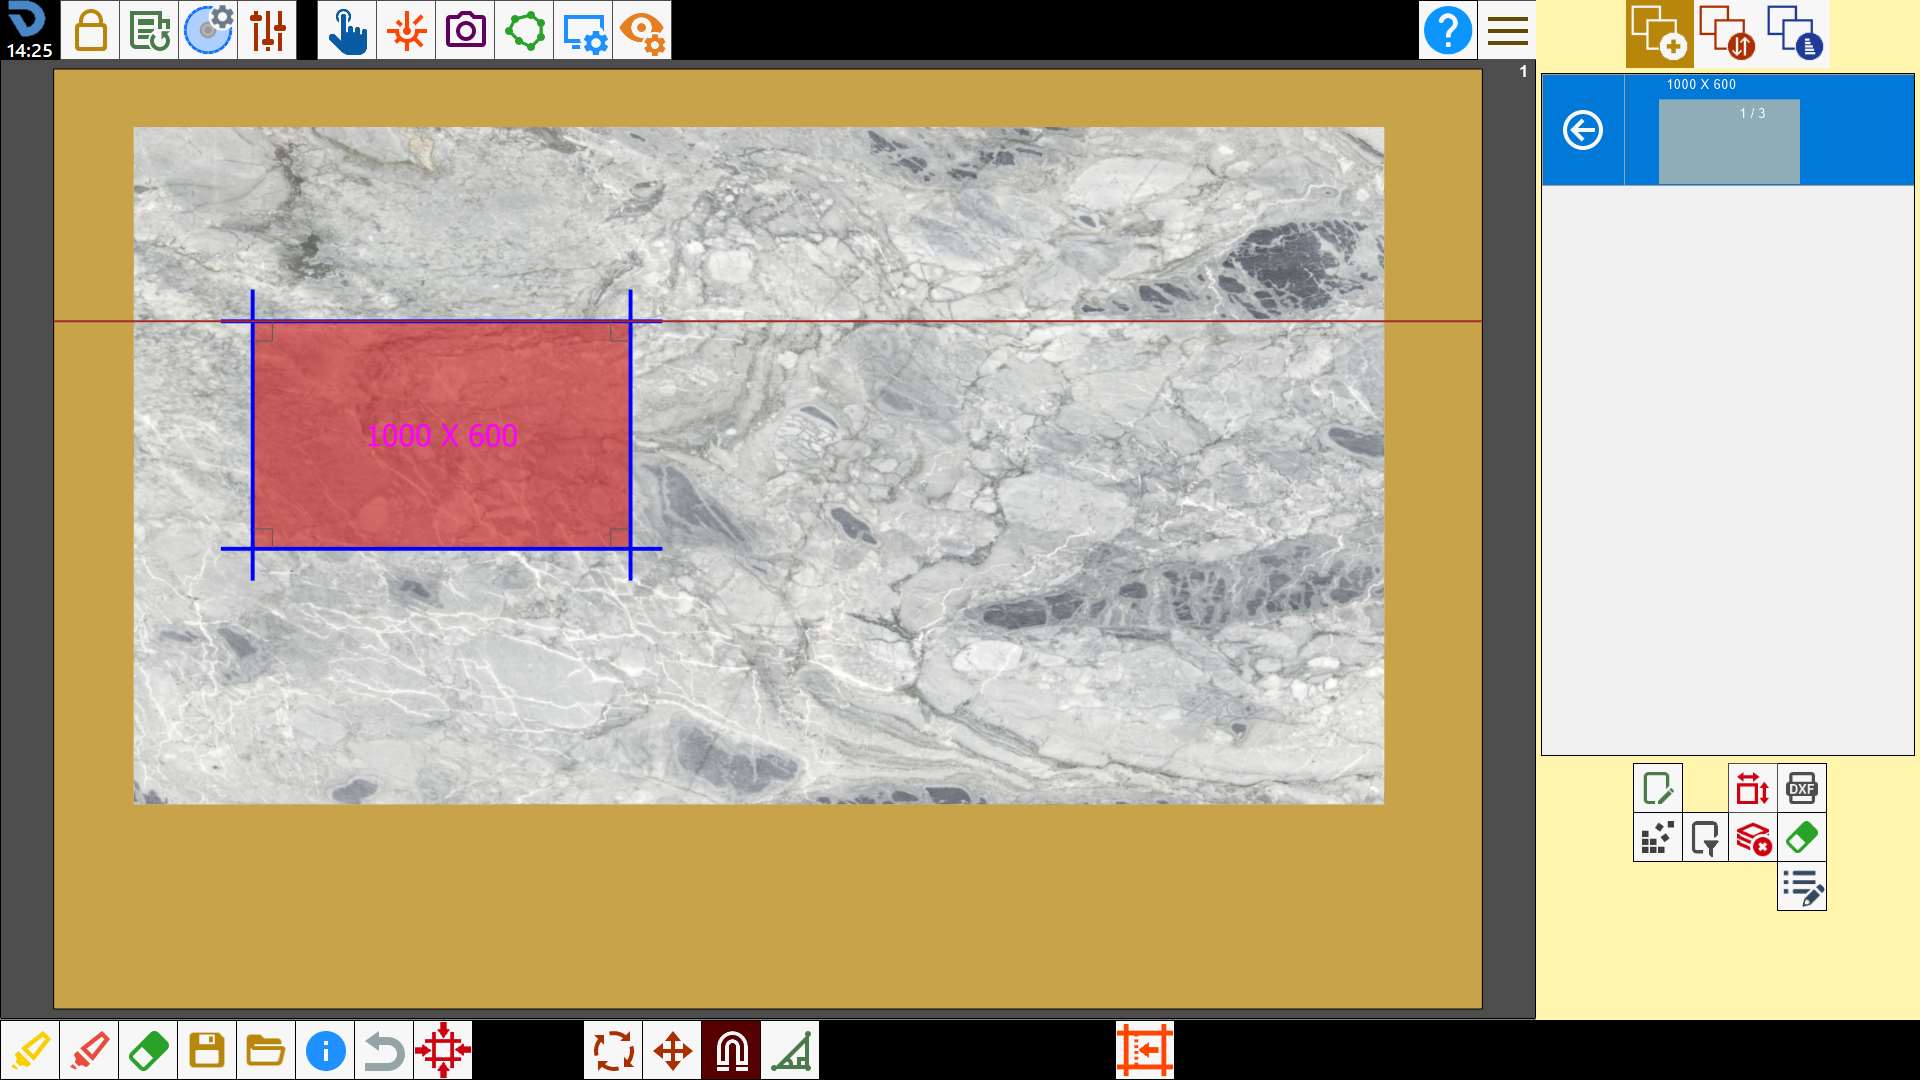Viewport: 1920px width, 1080px height.
Task: Open the camera capture tool
Action: click(x=465, y=30)
